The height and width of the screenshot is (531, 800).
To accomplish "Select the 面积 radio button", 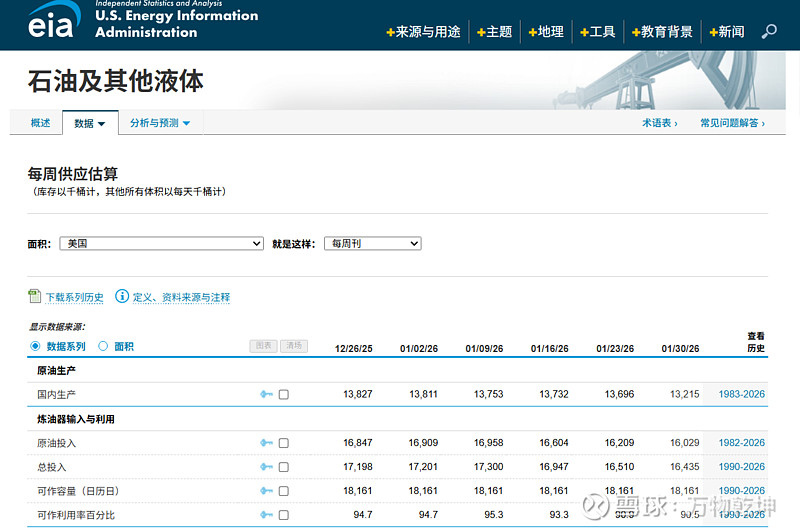I will coord(103,346).
